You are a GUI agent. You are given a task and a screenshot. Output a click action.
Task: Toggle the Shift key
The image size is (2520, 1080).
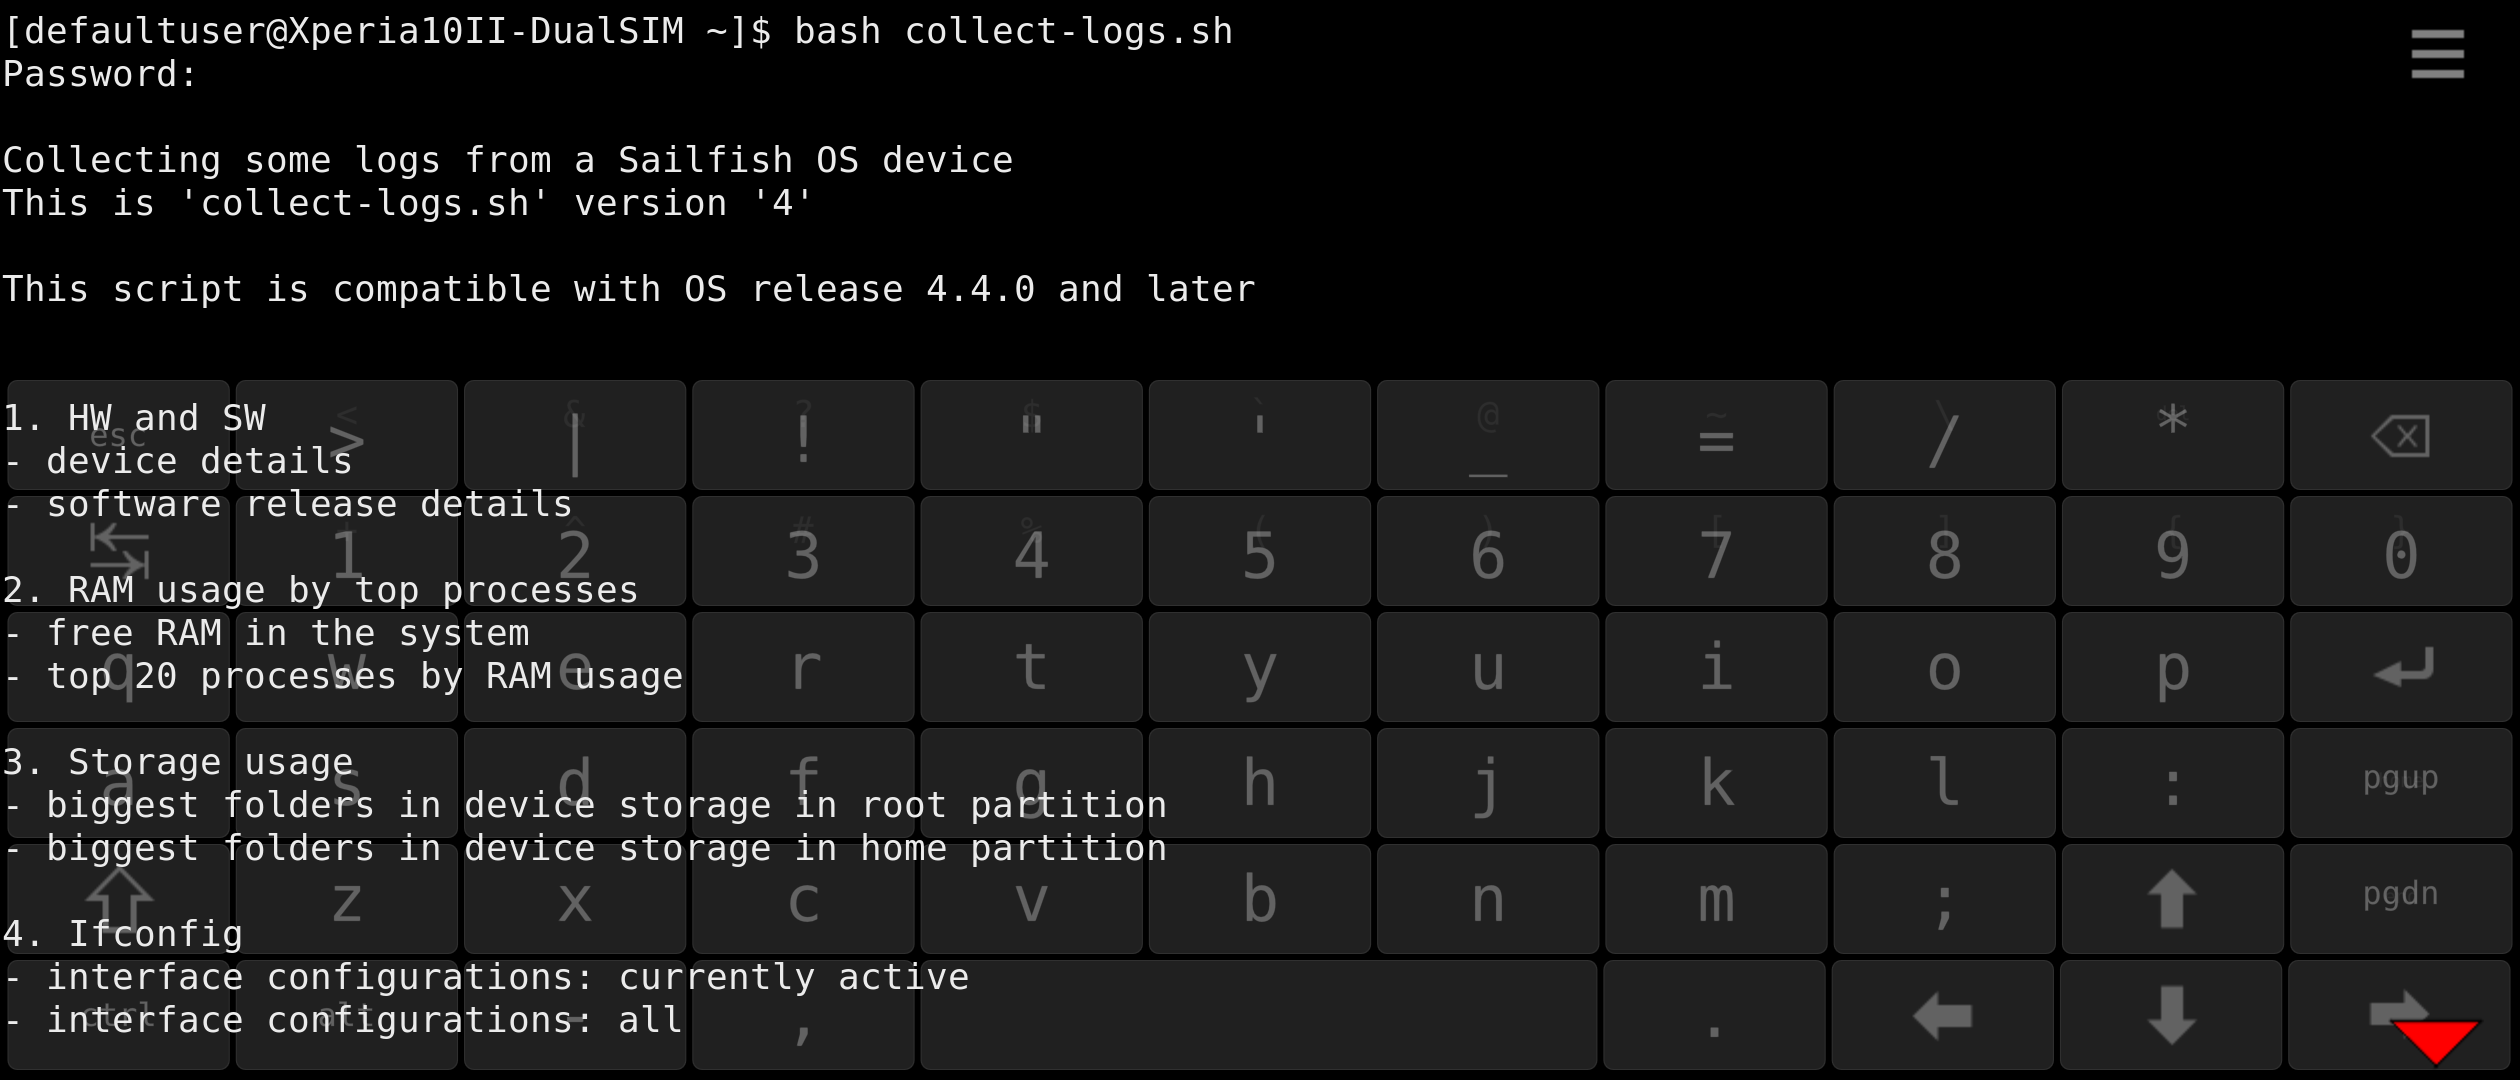pyautogui.click(x=118, y=899)
